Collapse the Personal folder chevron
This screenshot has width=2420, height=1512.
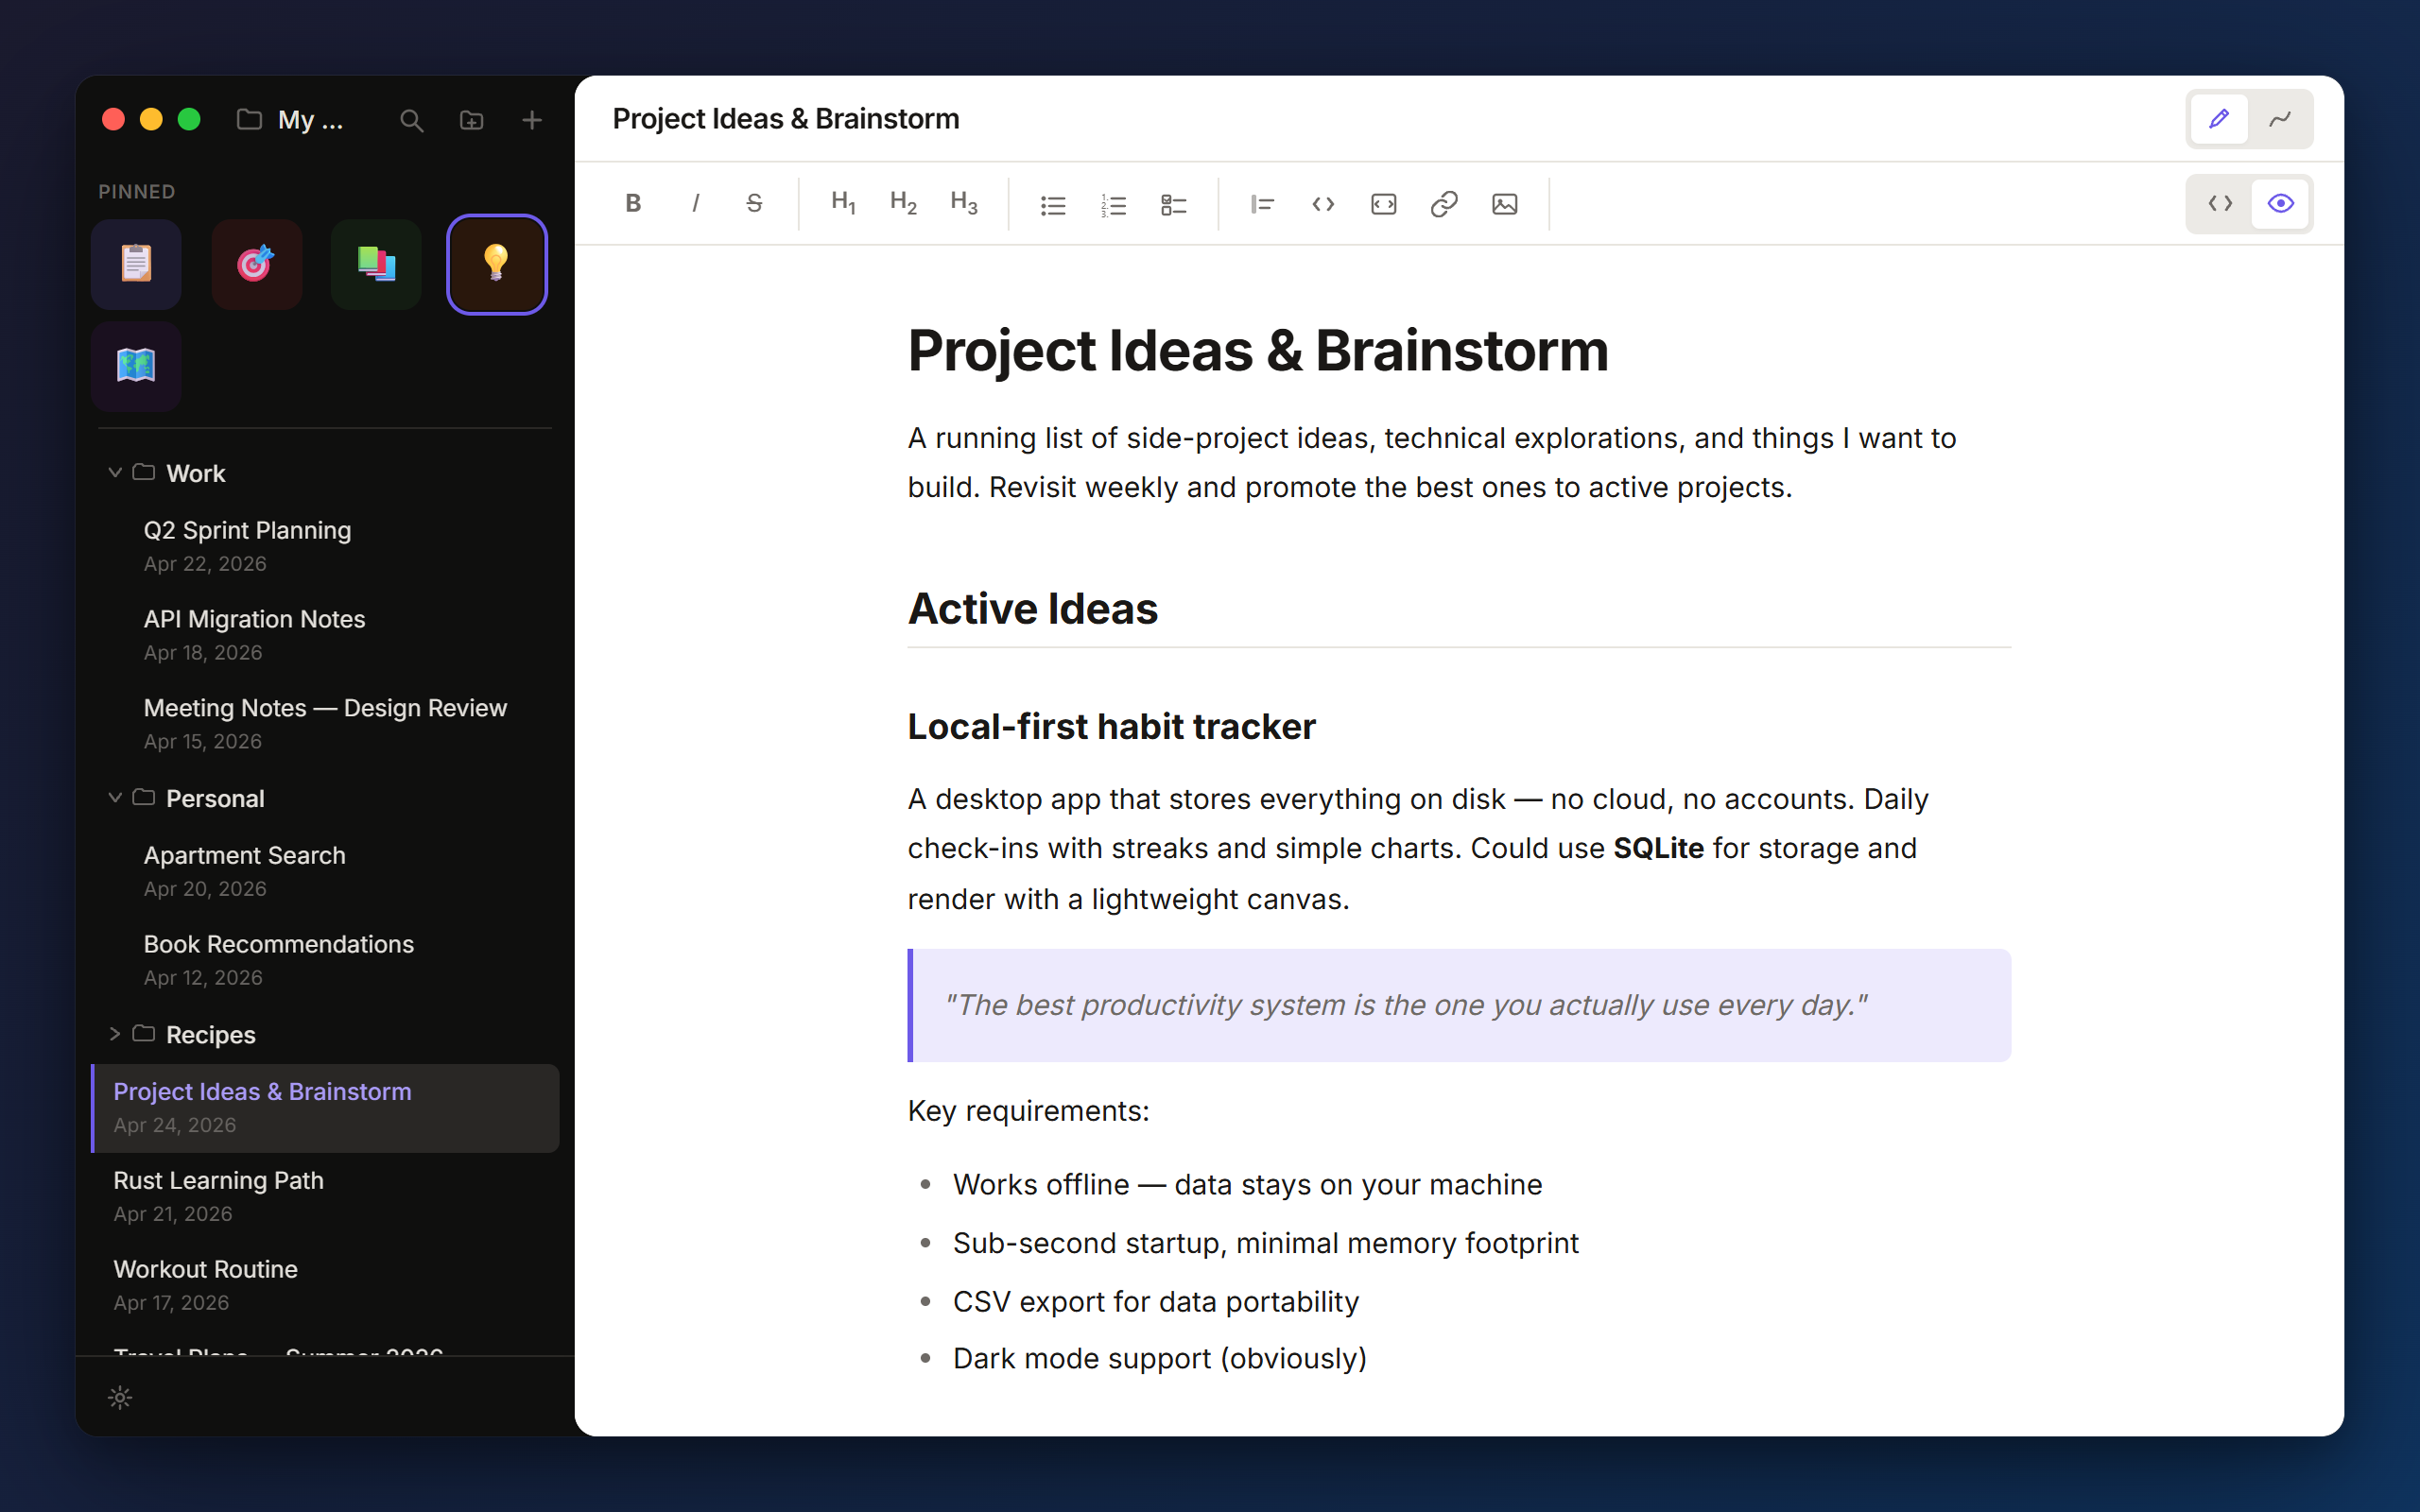(115, 797)
